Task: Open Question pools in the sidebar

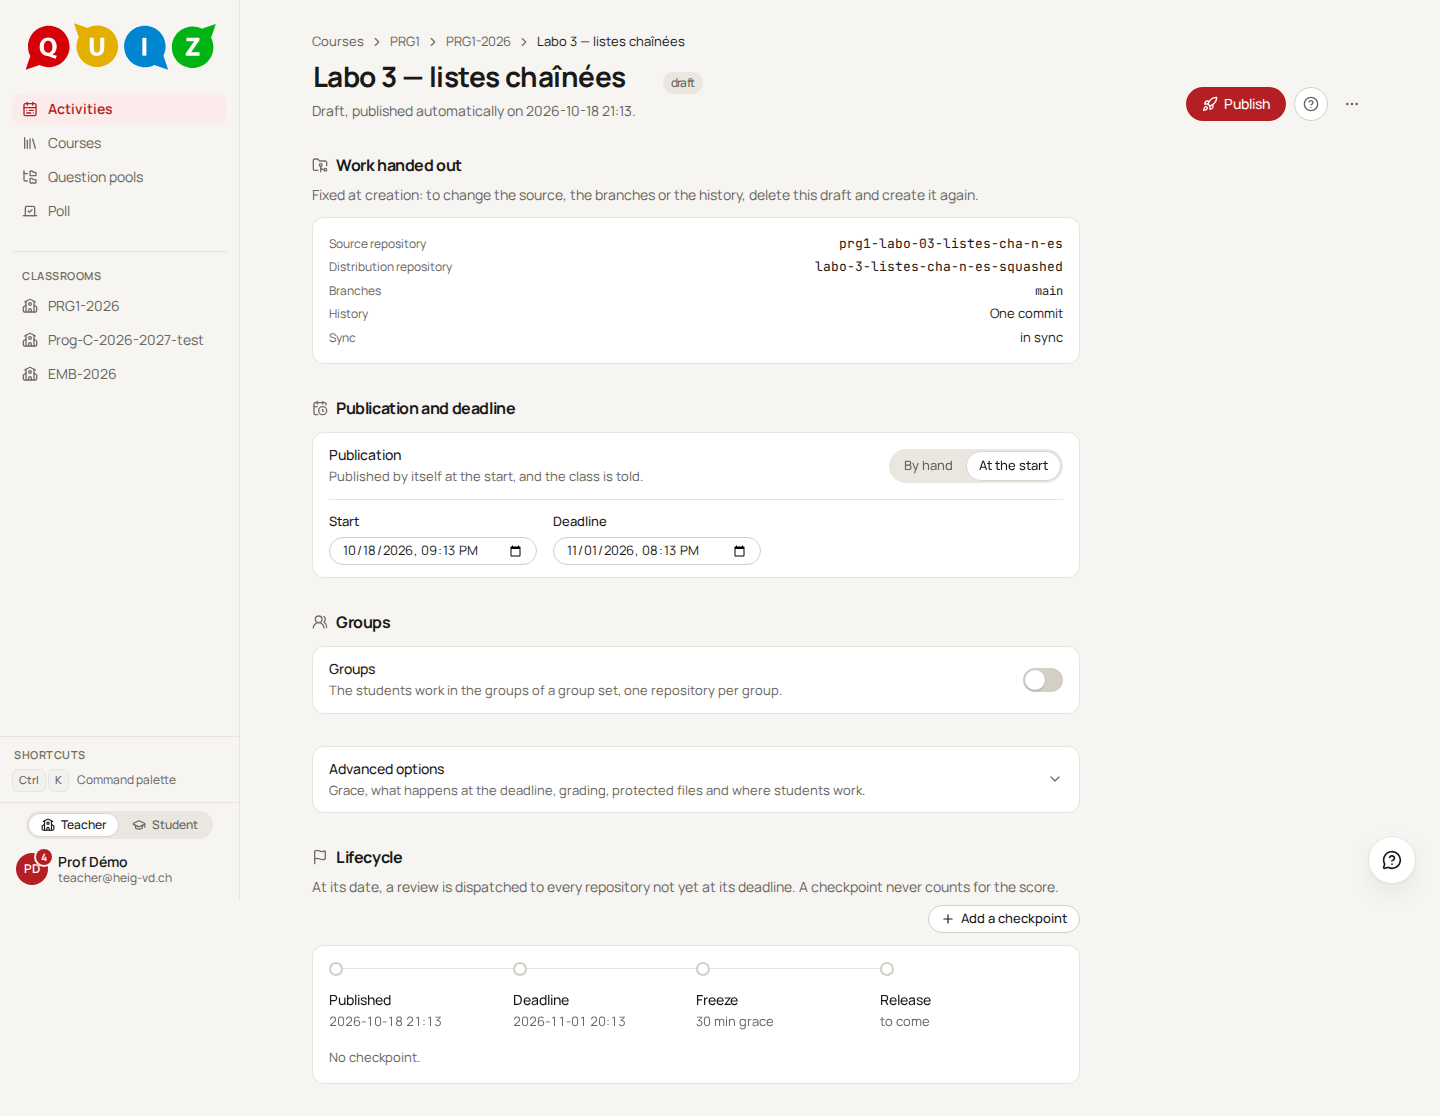Action: click(119, 177)
